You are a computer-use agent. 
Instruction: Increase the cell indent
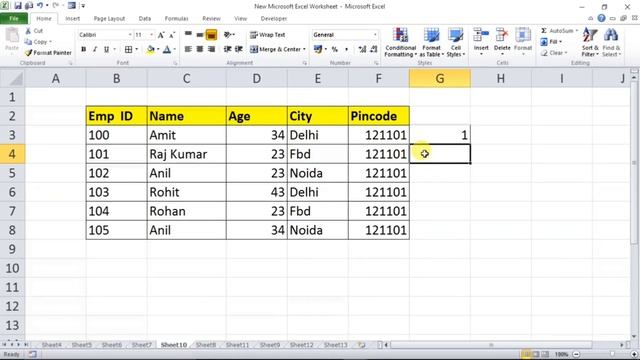tap(239, 49)
